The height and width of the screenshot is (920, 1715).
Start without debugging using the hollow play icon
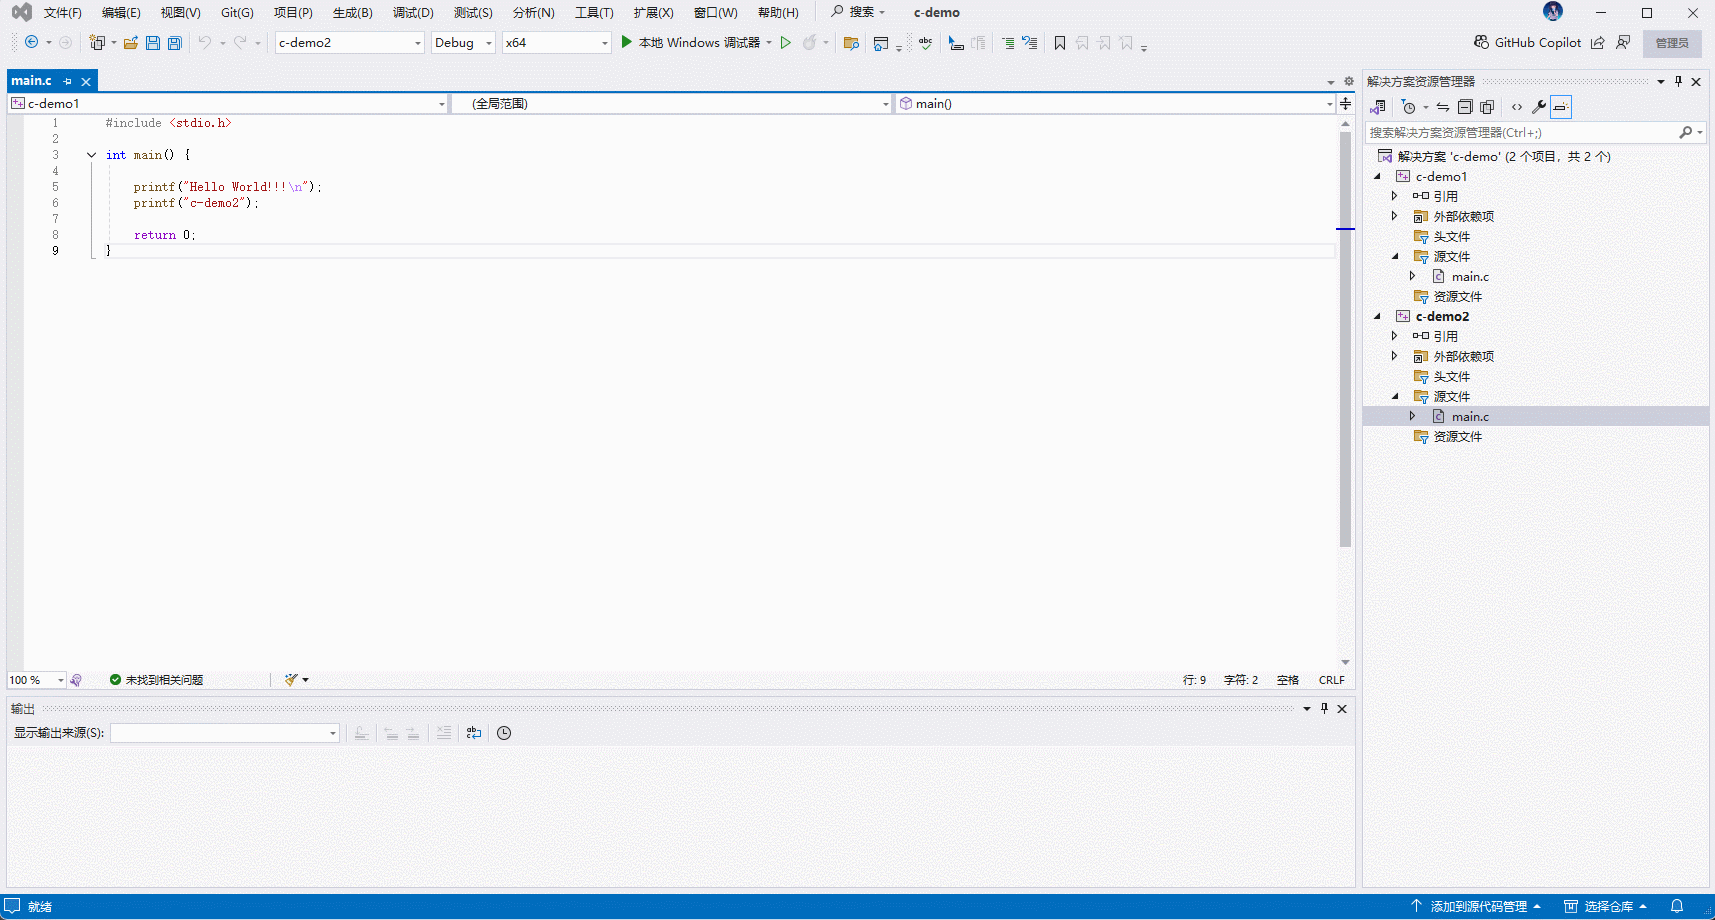[786, 43]
